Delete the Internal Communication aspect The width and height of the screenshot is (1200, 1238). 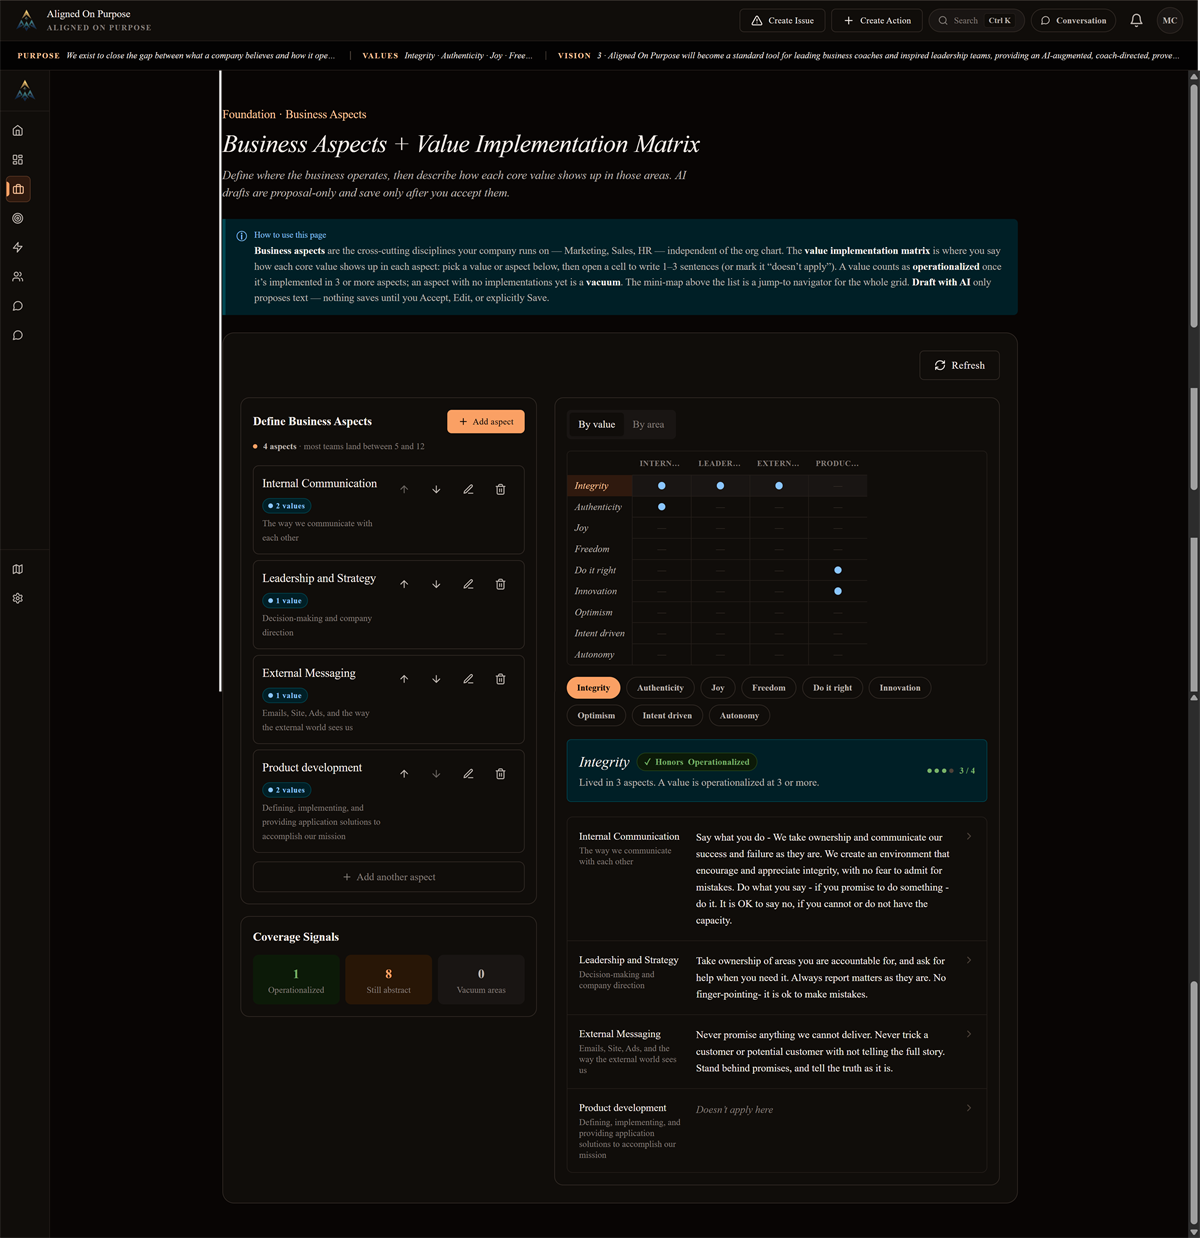tap(500, 489)
